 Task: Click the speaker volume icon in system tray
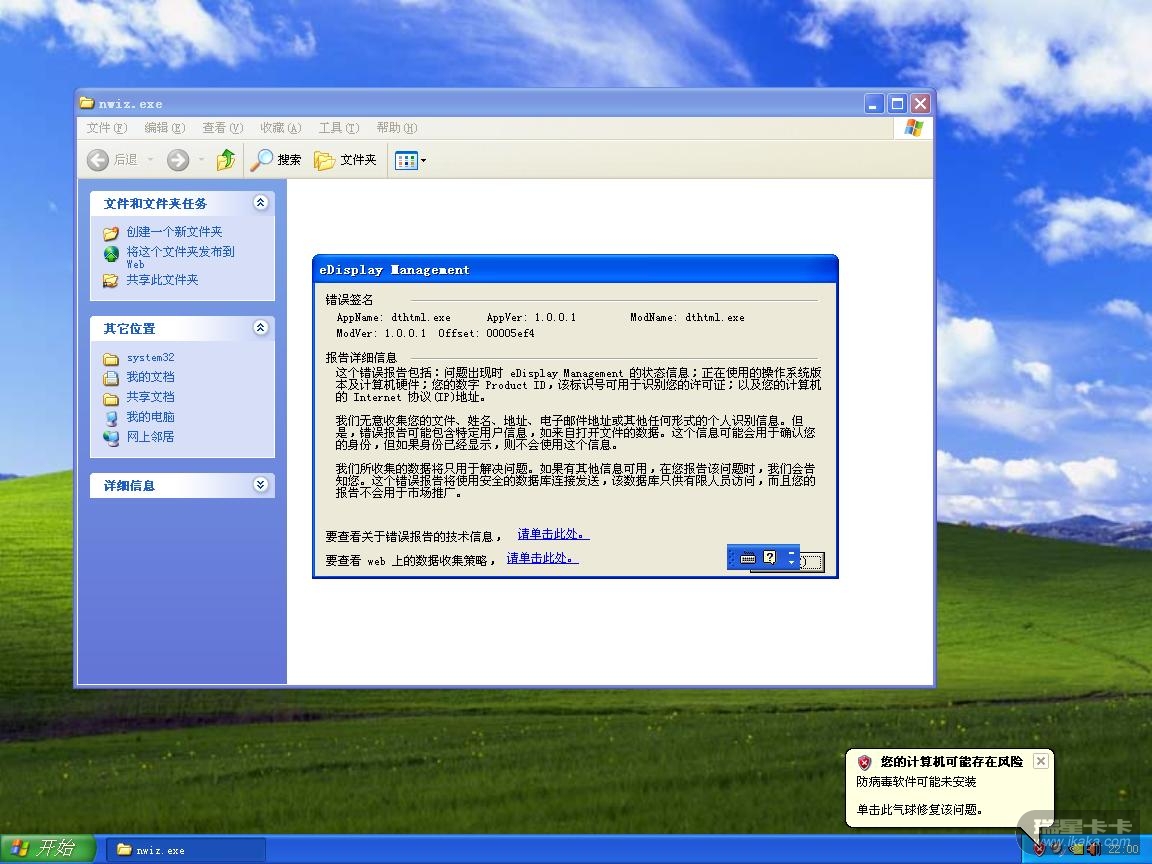pyautogui.click(x=1092, y=849)
